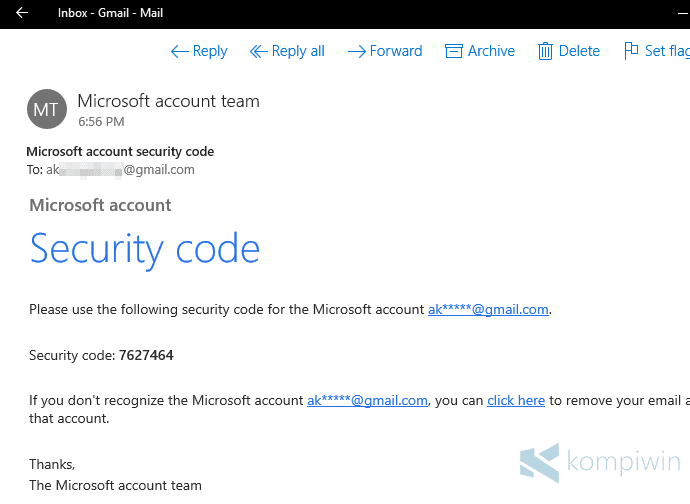Click the Set flag icon

pyautogui.click(x=631, y=51)
